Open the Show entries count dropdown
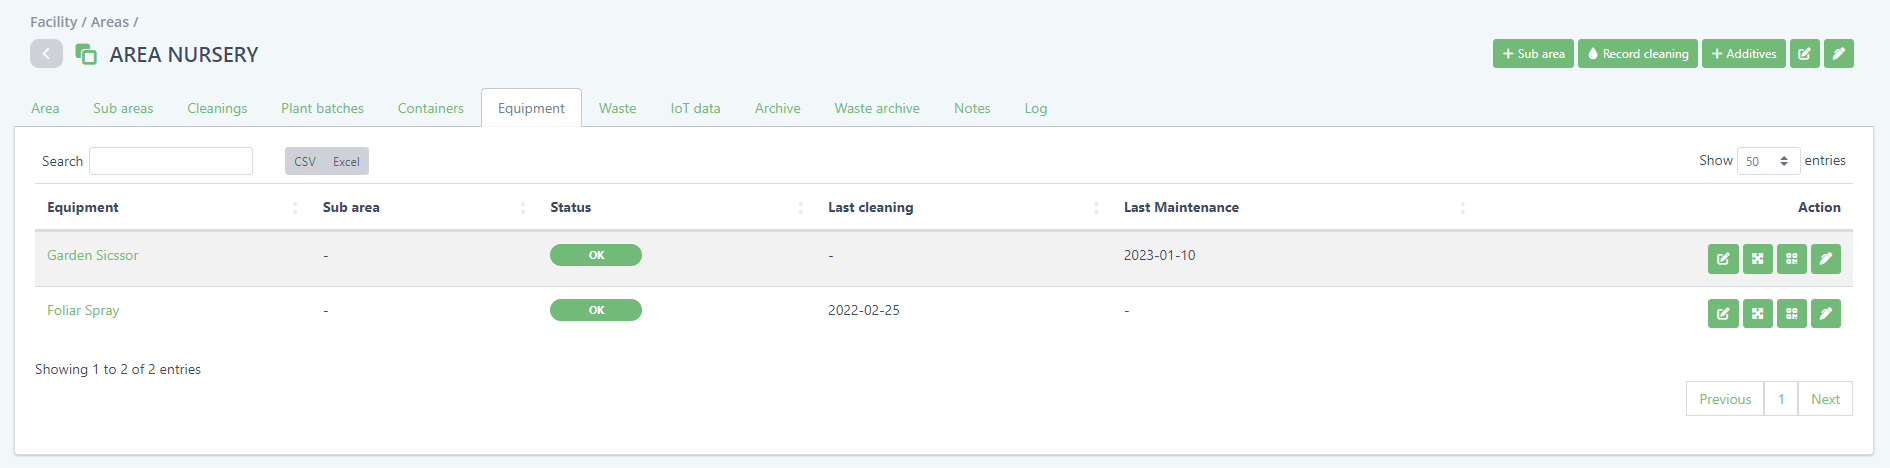 coord(1767,161)
